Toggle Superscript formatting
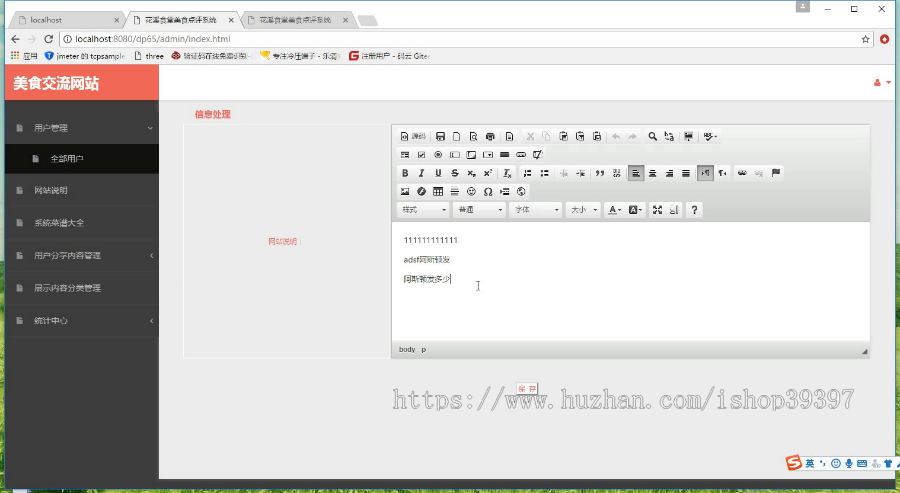This screenshot has width=900, height=493. pos(488,173)
